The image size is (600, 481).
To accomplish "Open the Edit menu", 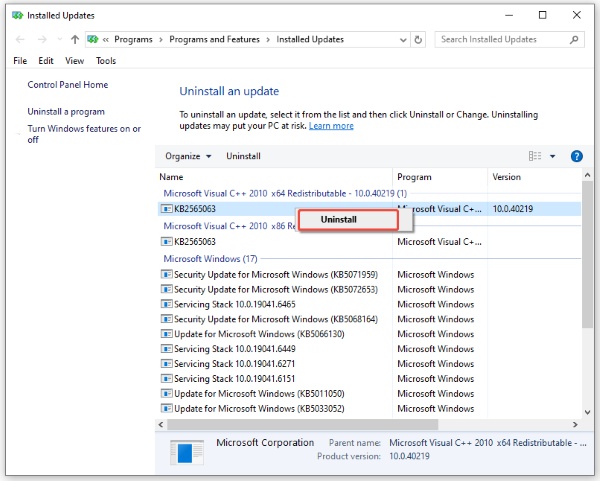I will click(46, 61).
